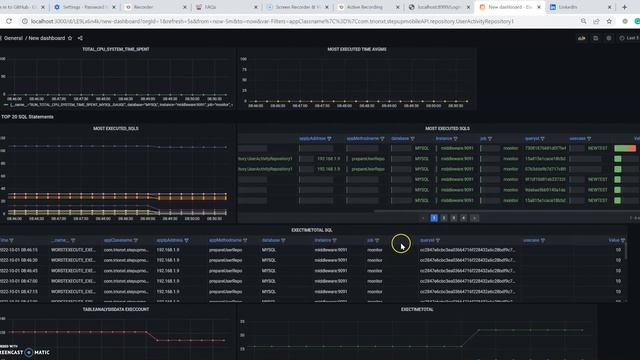The image size is (640, 360).
Task: Filter usecase column in Most Executed SQLs
Action: tap(589, 139)
